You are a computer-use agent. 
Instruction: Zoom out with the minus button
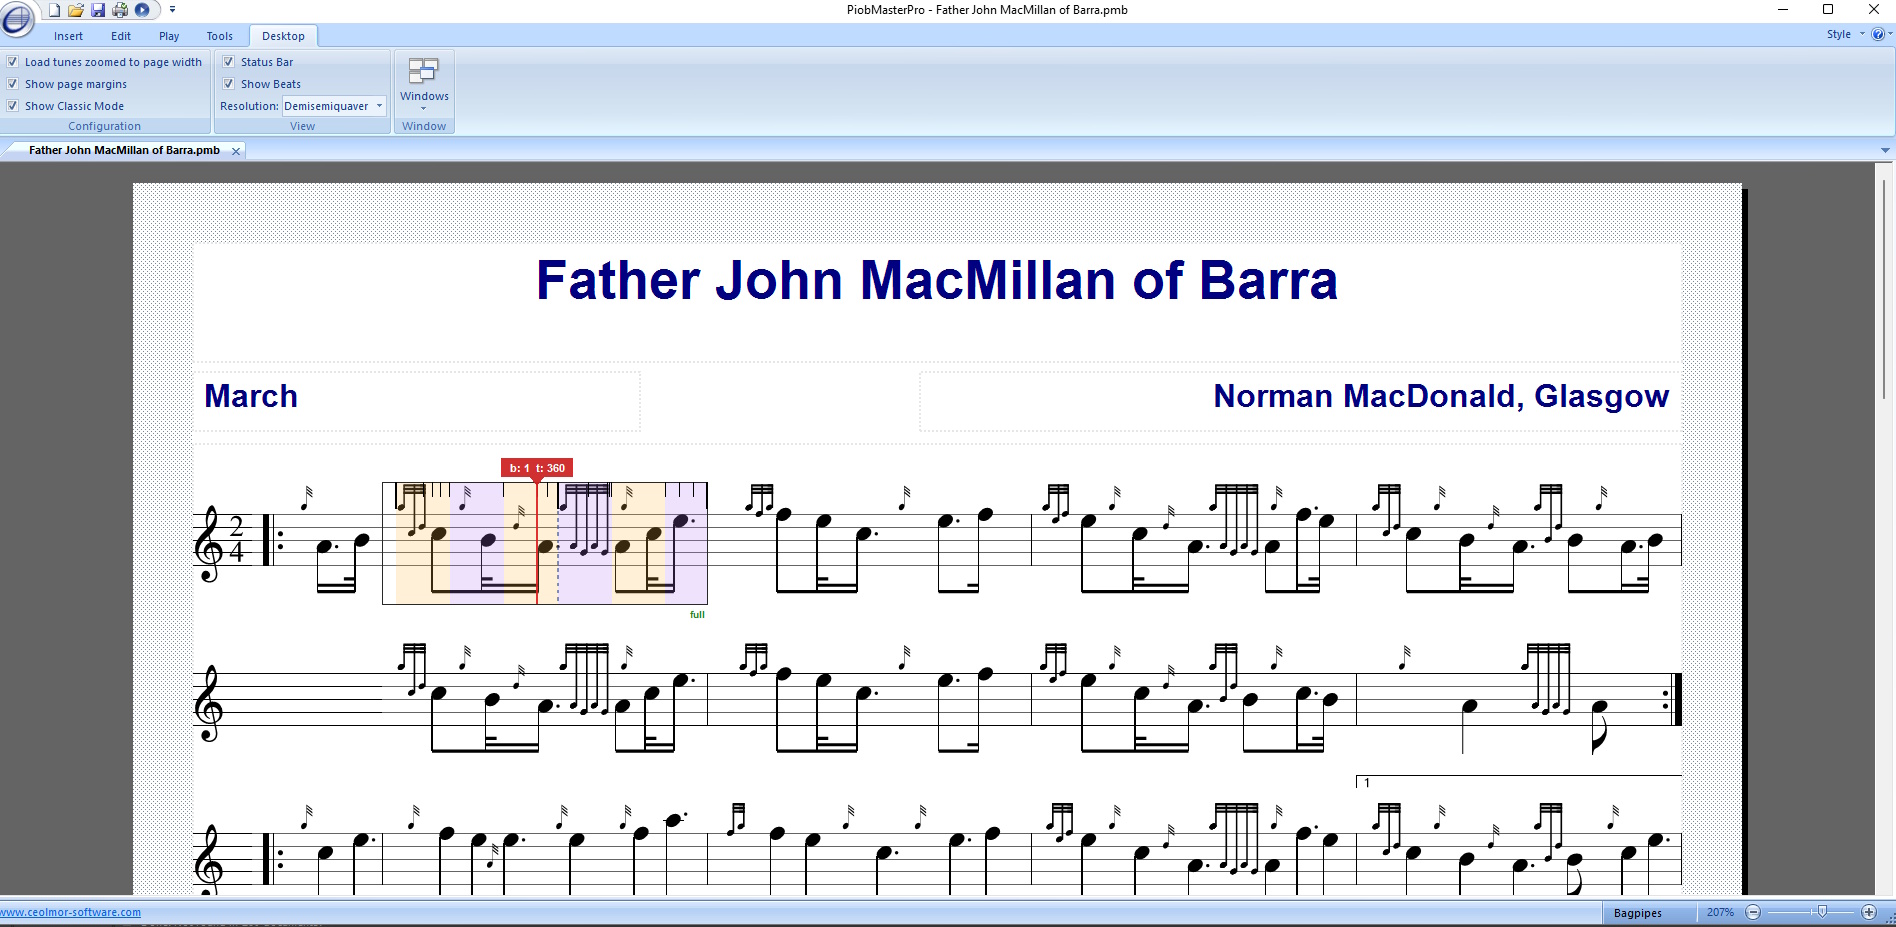[1753, 912]
